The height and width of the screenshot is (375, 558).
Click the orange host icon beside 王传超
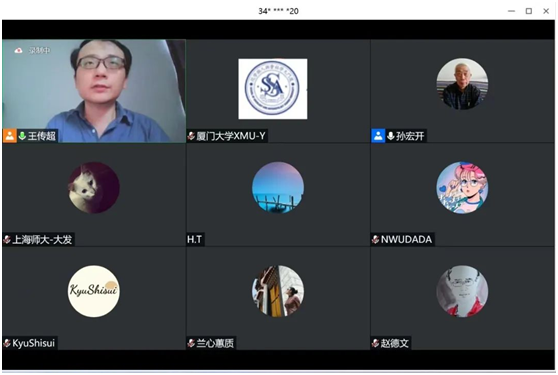(10, 136)
